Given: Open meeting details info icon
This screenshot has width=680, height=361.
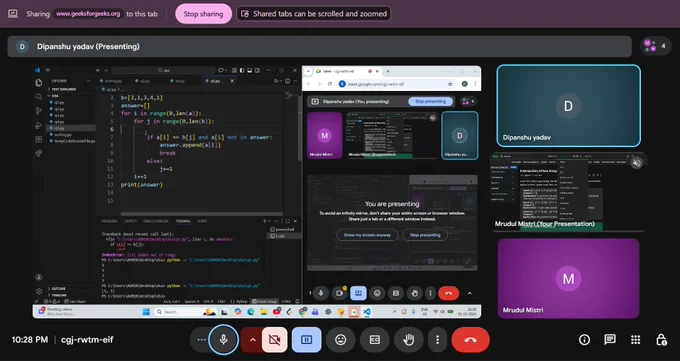Looking at the screenshot, I should point(584,339).
